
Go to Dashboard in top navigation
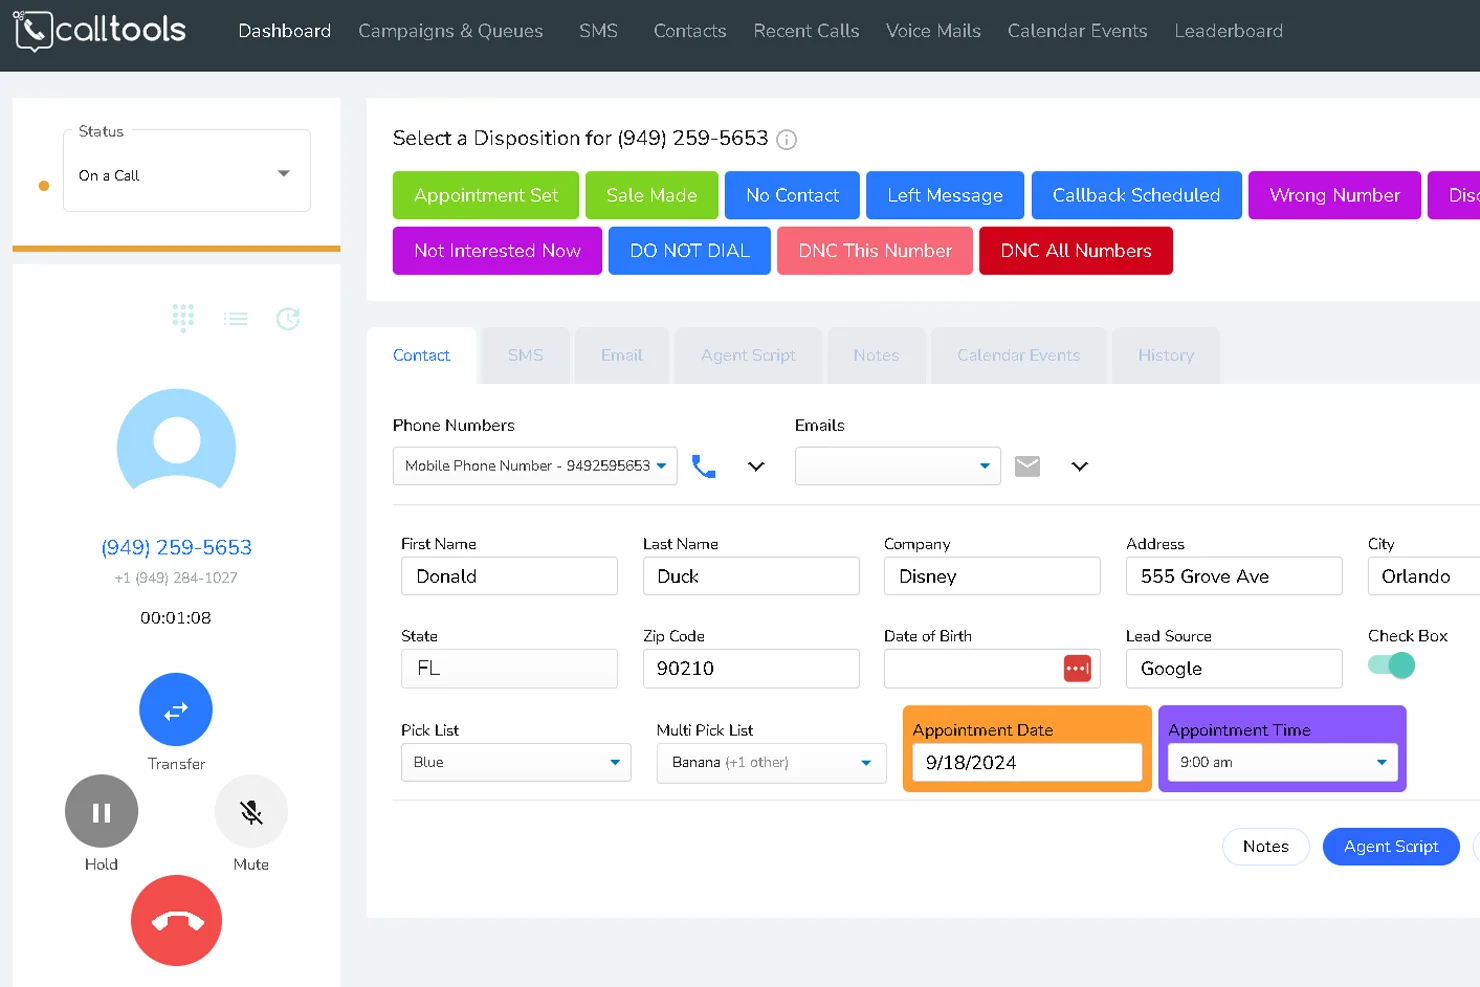point(284,31)
